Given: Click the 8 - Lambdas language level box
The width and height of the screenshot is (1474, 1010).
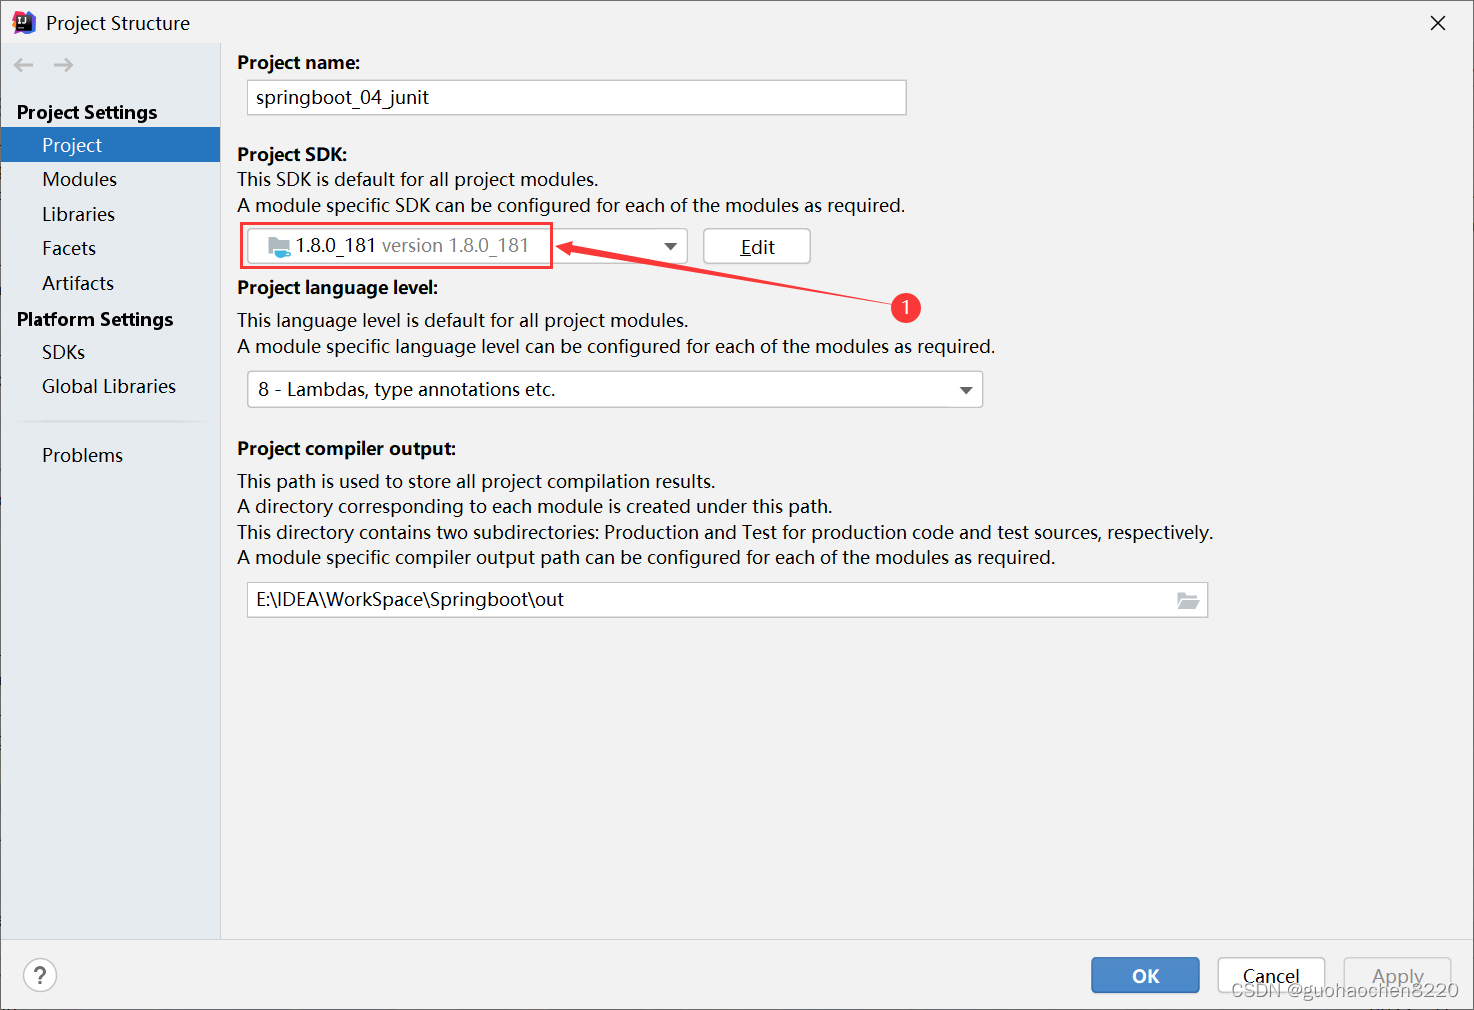Looking at the screenshot, I should point(615,390).
